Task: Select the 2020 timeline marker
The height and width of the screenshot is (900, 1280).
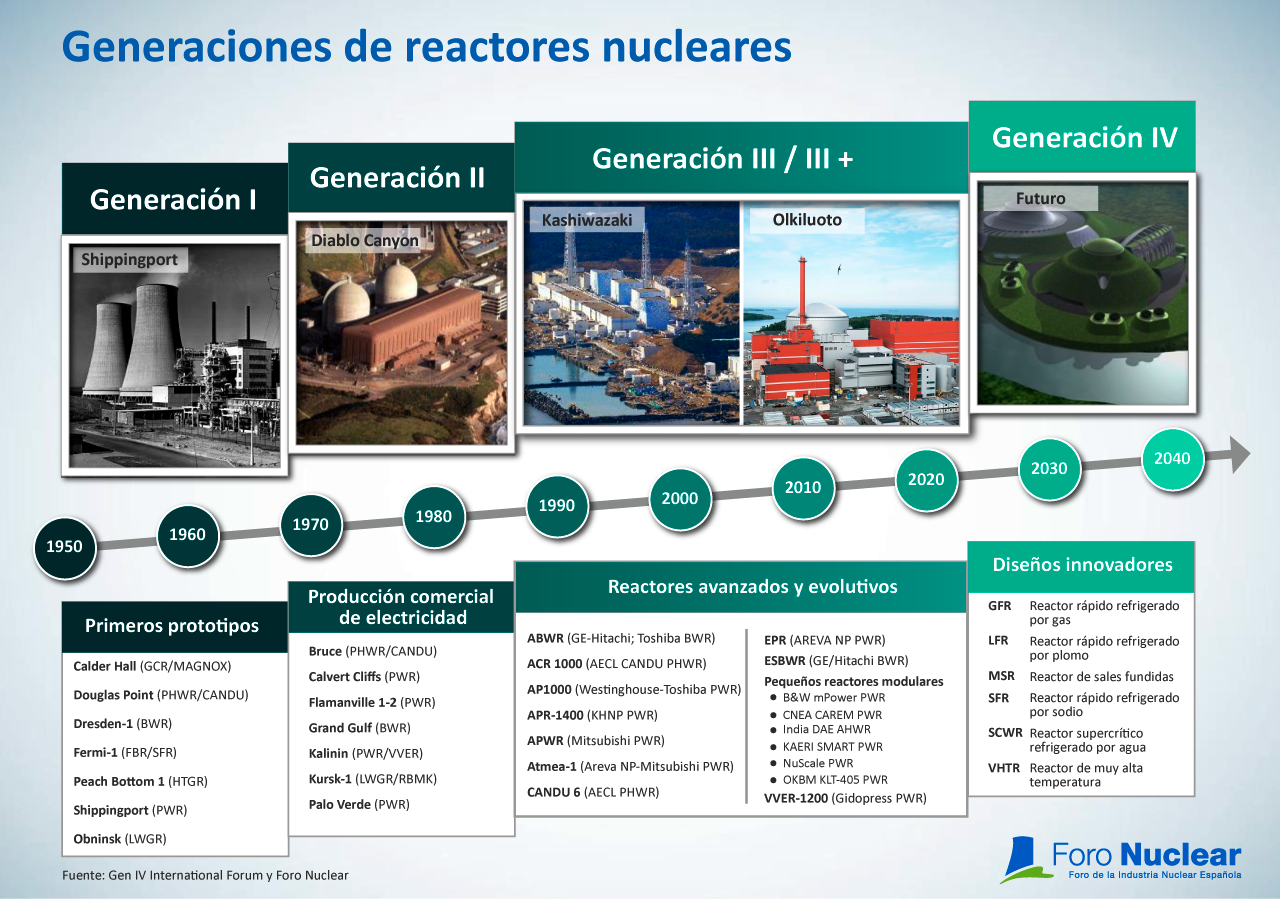Action: [926, 480]
